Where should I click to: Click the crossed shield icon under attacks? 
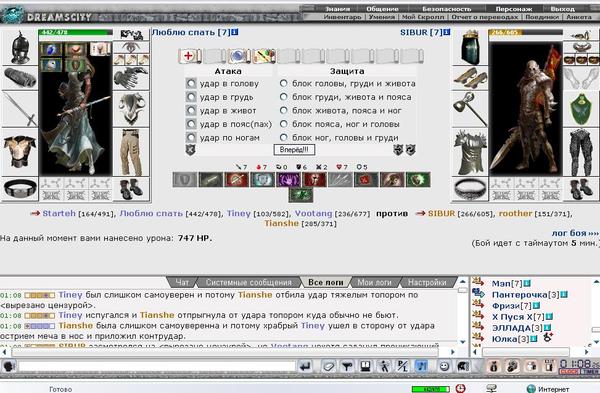[191, 150]
